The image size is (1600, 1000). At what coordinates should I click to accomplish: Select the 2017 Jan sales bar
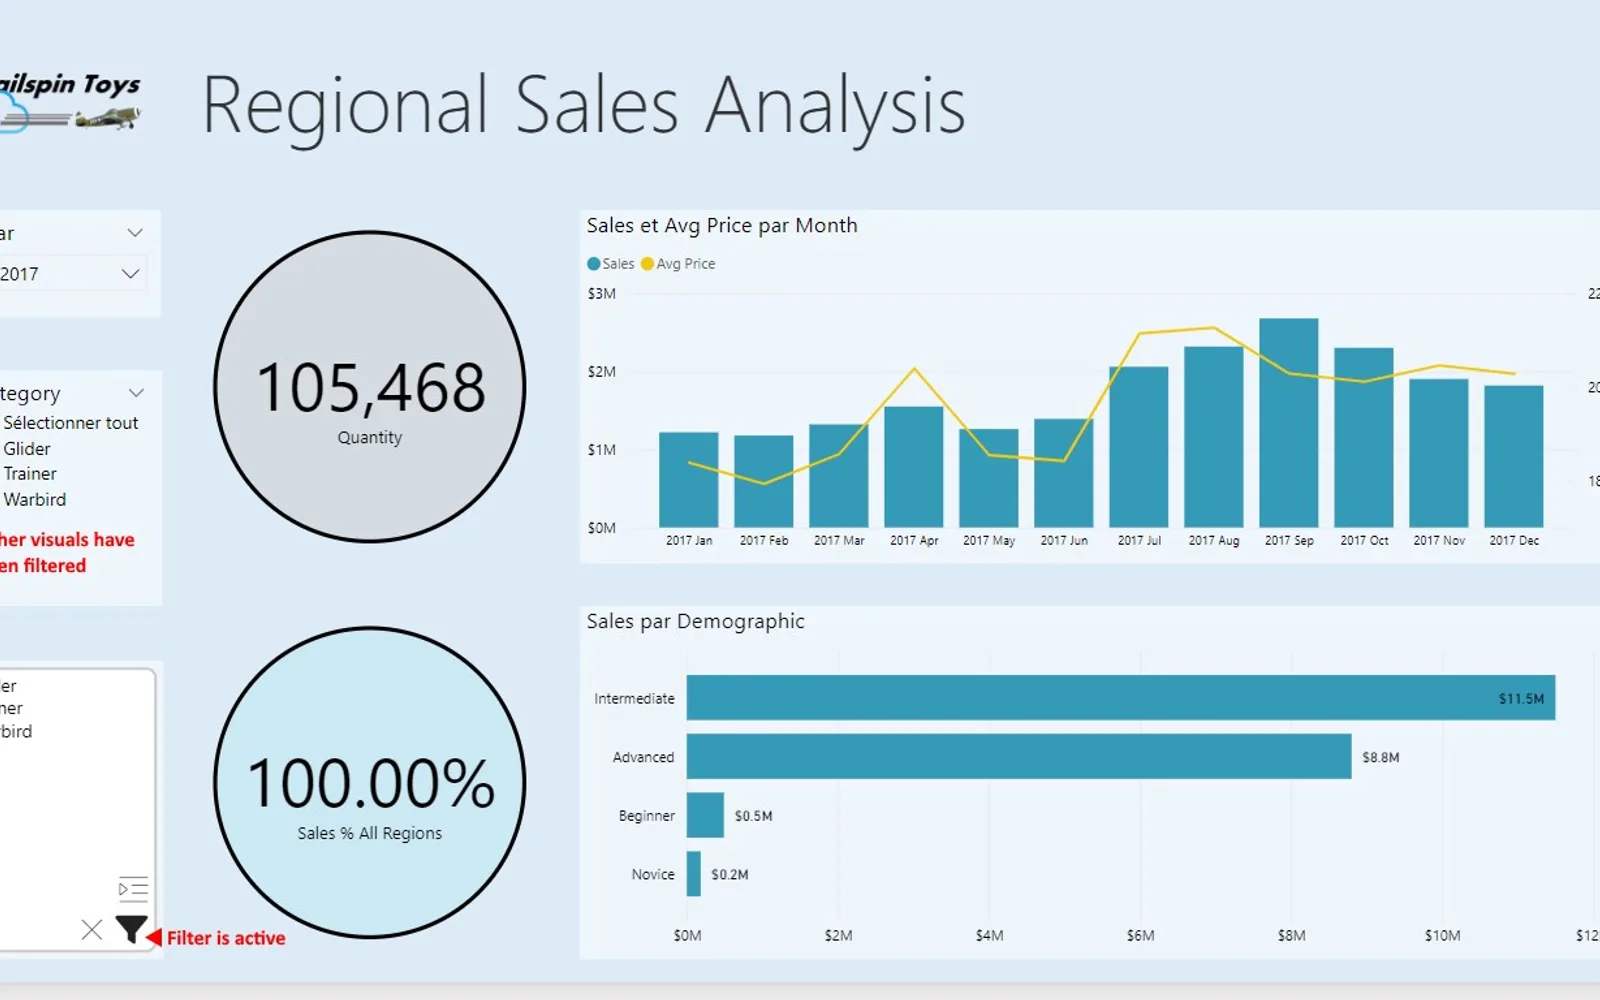click(689, 480)
